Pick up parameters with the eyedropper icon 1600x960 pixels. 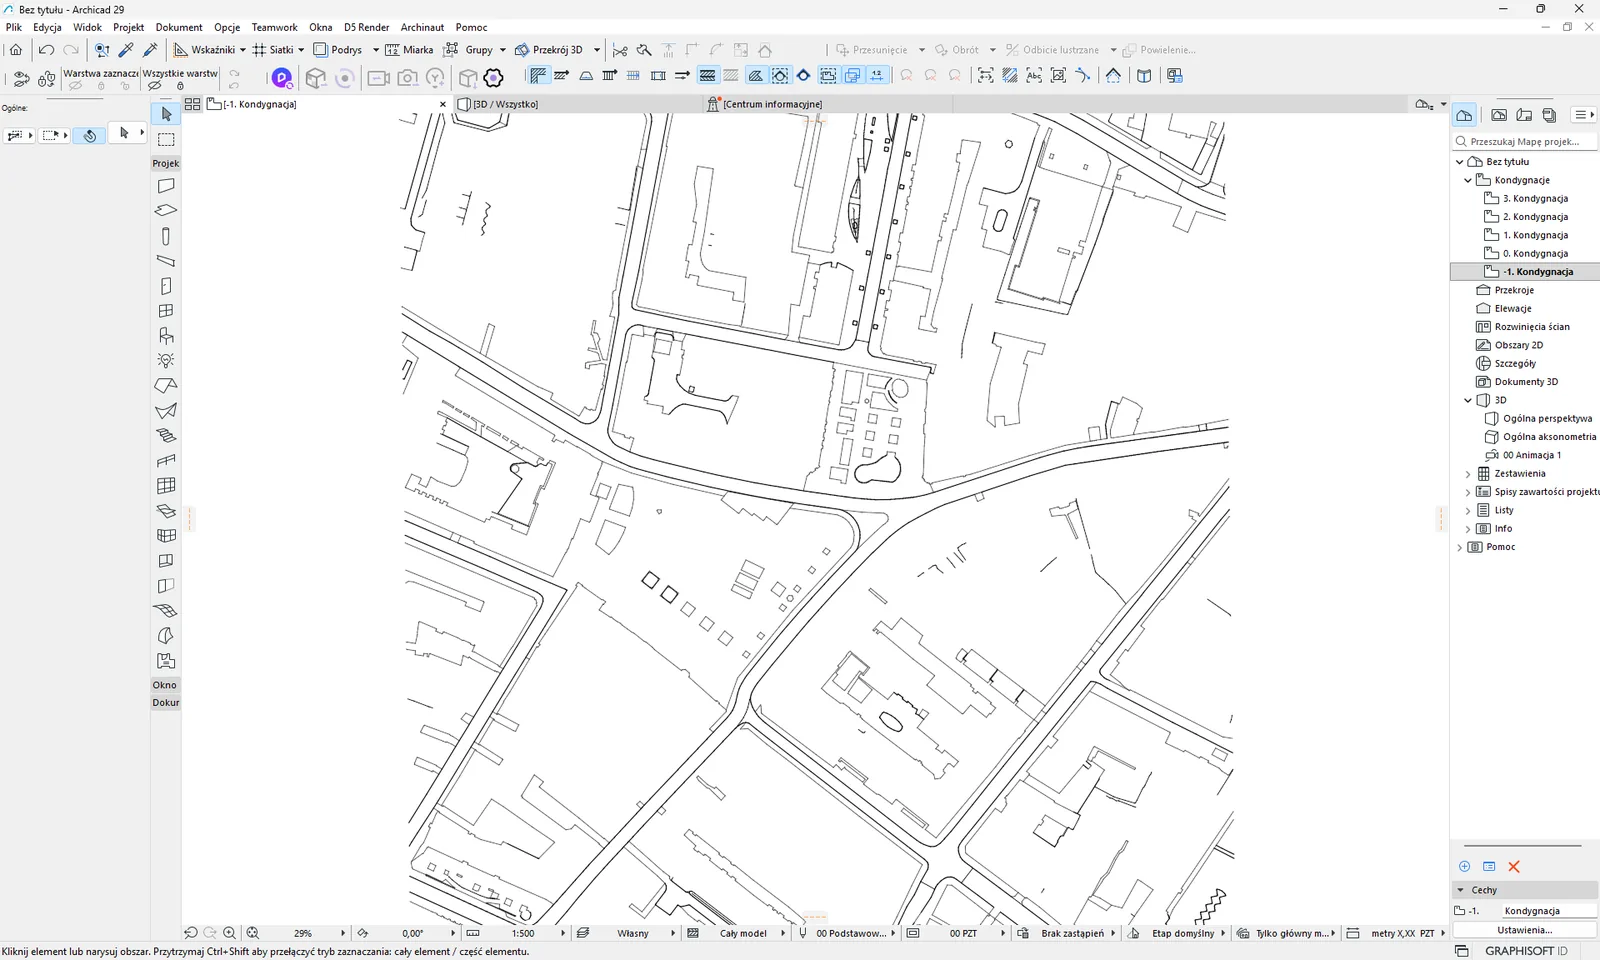[126, 49]
